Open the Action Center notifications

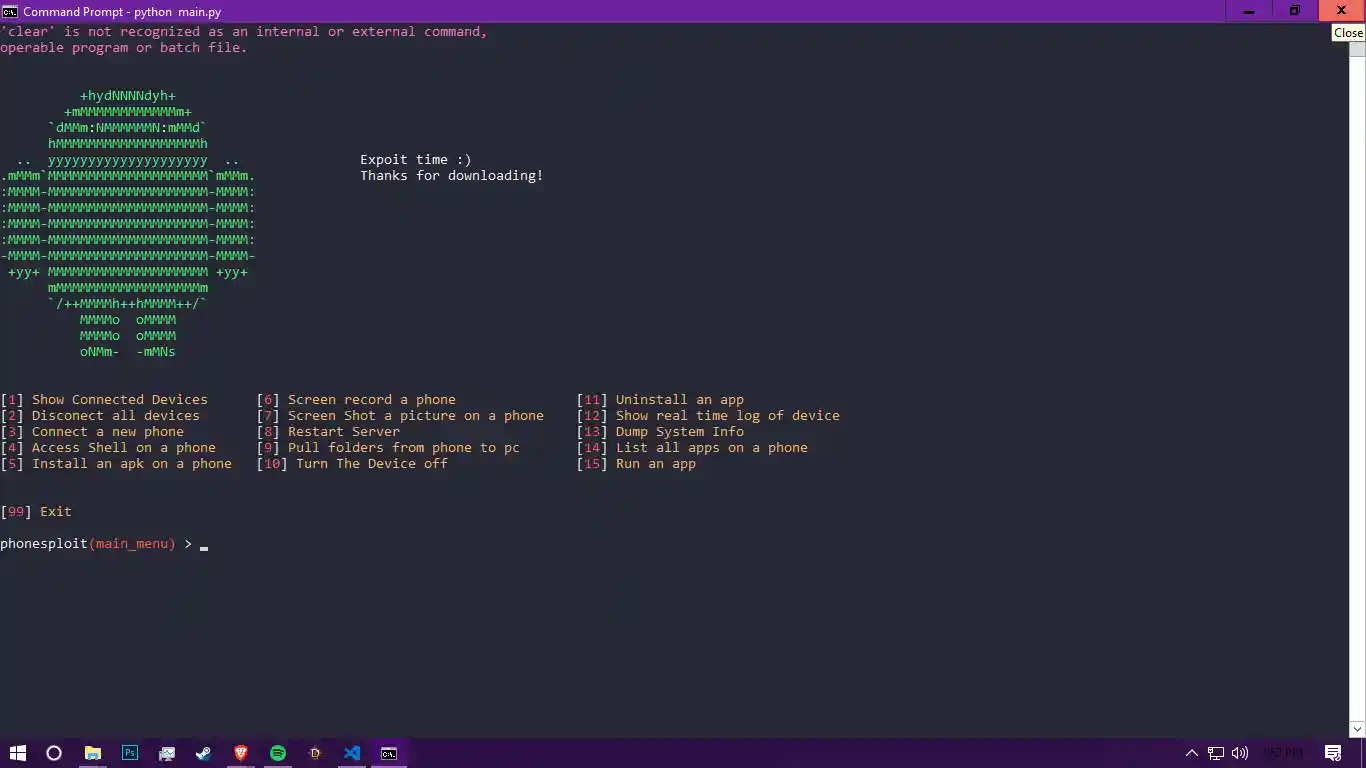pyautogui.click(x=1333, y=753)
